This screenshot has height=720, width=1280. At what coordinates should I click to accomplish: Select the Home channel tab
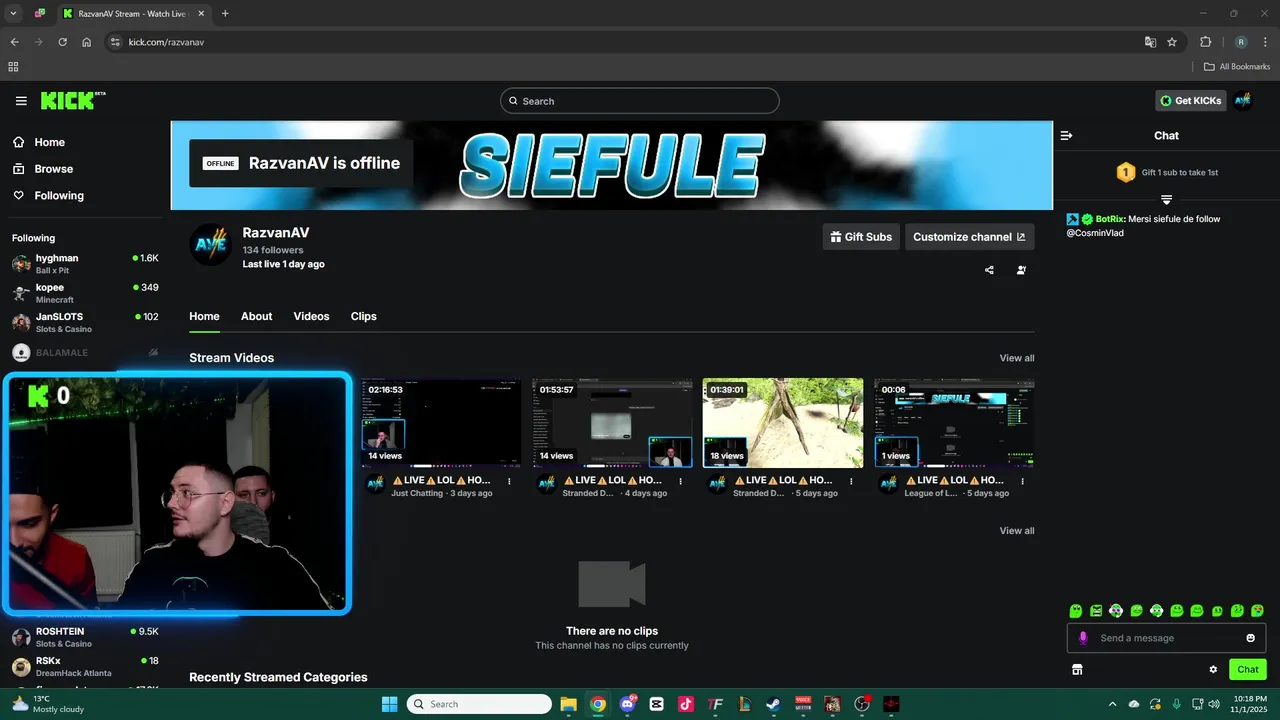point(204,316)
